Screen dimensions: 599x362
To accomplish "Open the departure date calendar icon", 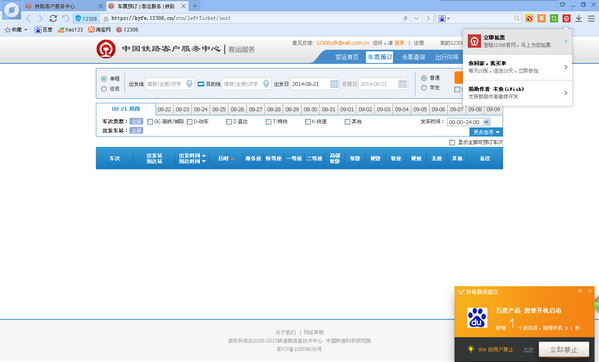I will [334, 84].
